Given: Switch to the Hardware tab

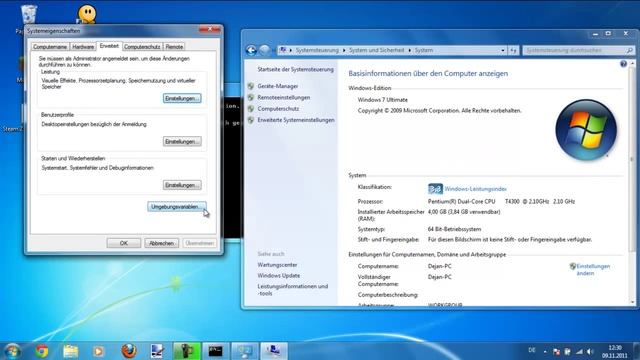Looking at the screenshot, I should (x=83, y=47).
